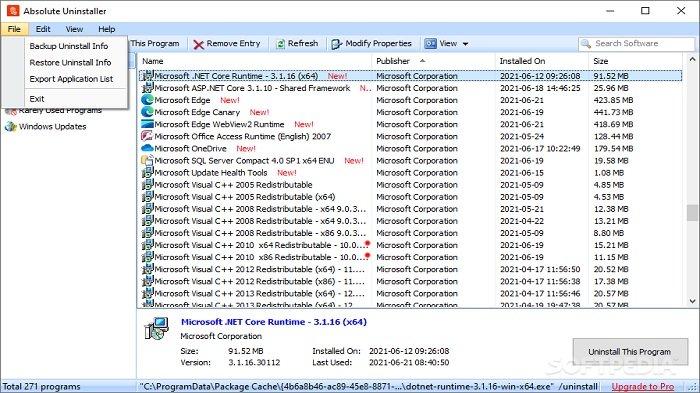This screenshot has width=700, height=393.
Task: Click the magnifier icon in search box
Action: point(586,44)
